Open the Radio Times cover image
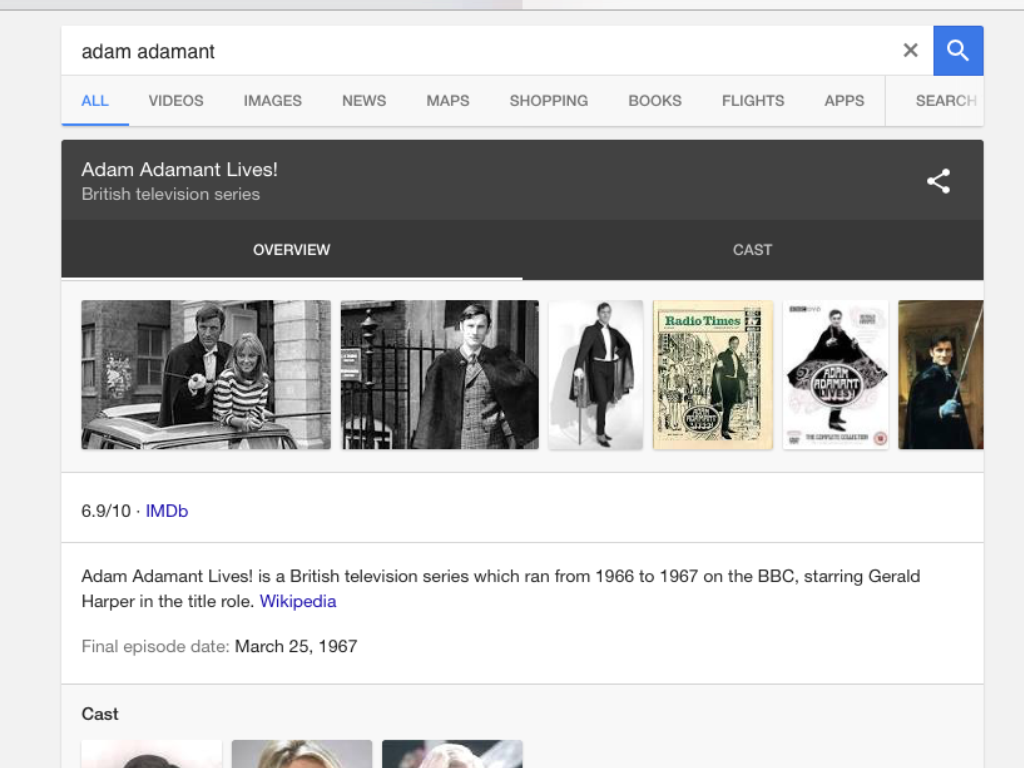Image resolution: width=1024 pixels, height=768 pixels. 712,374
